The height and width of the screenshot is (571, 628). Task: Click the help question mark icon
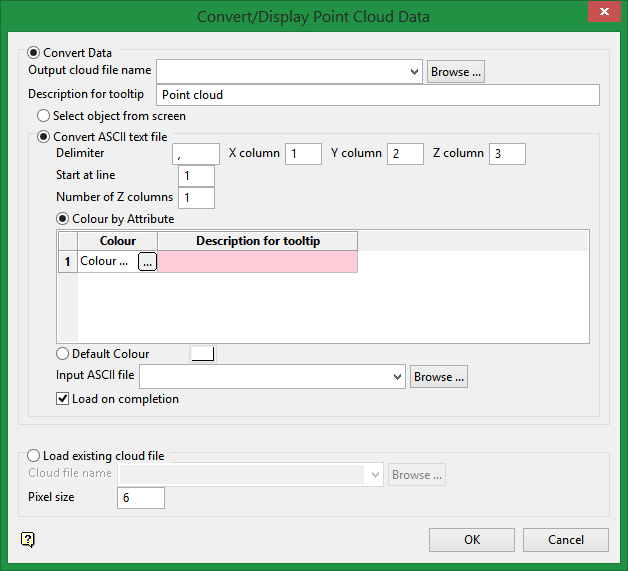(28, 539)
